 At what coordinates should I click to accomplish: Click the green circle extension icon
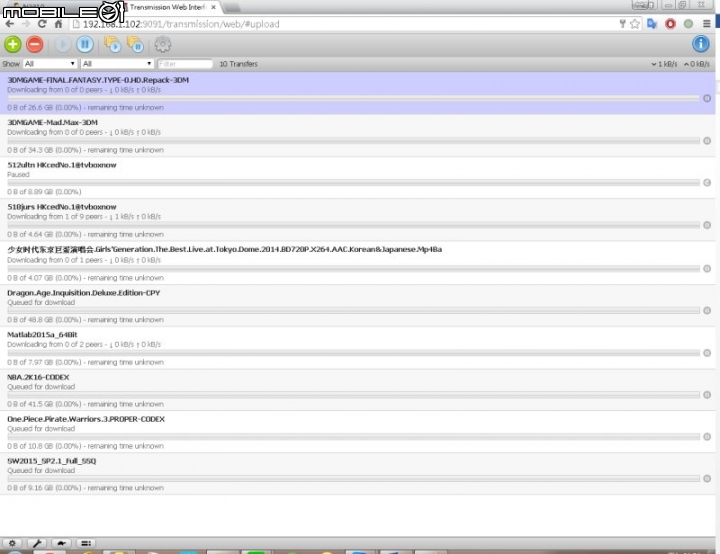click(688, 24)
